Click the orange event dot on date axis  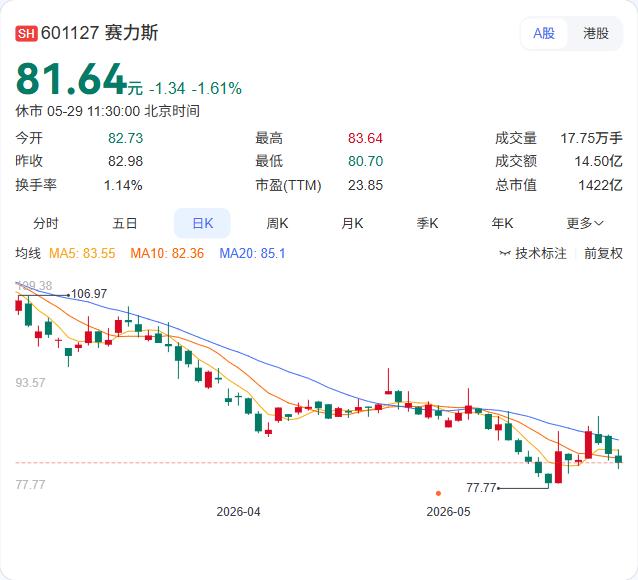(438, 493)
